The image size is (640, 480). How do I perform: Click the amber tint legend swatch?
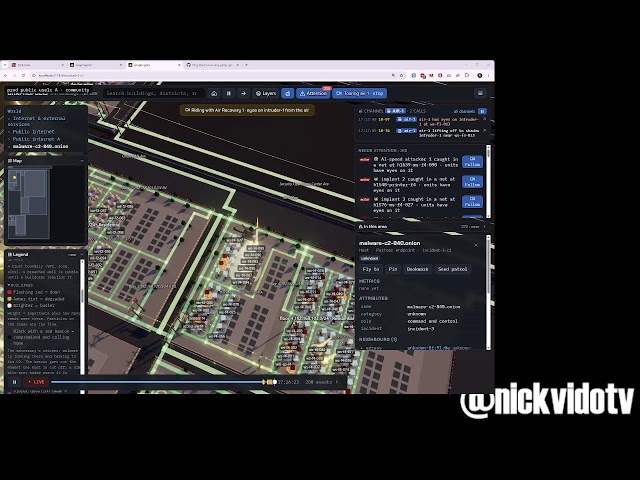[10, 299]
